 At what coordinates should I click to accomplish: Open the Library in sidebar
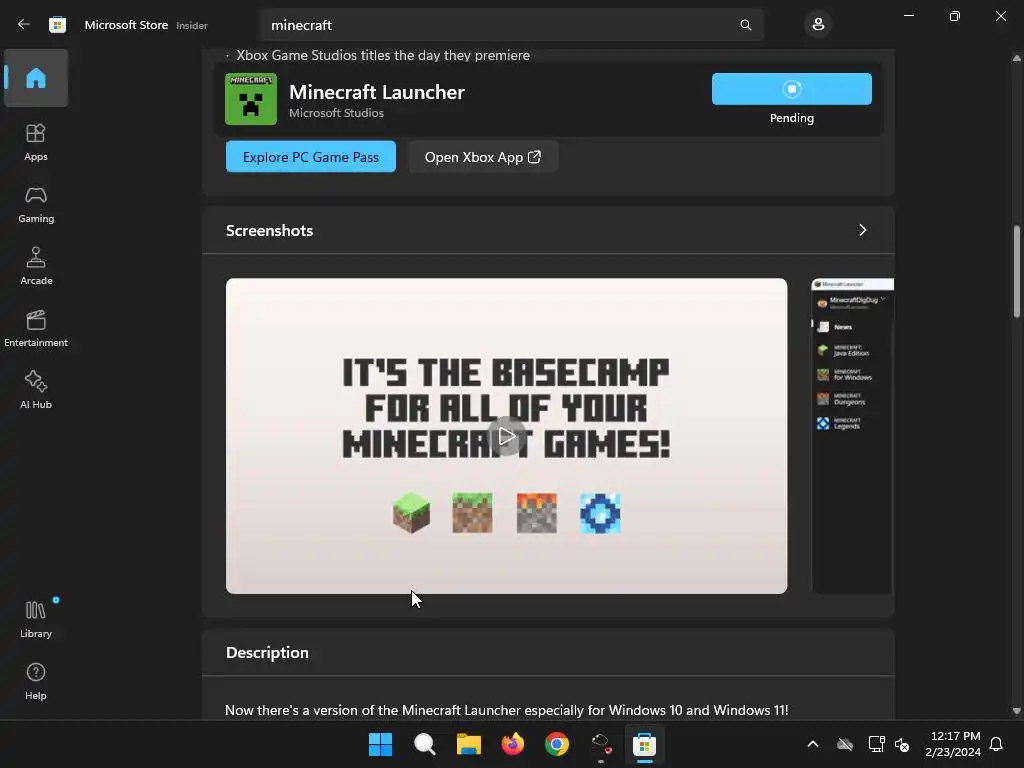pos(36,619)
